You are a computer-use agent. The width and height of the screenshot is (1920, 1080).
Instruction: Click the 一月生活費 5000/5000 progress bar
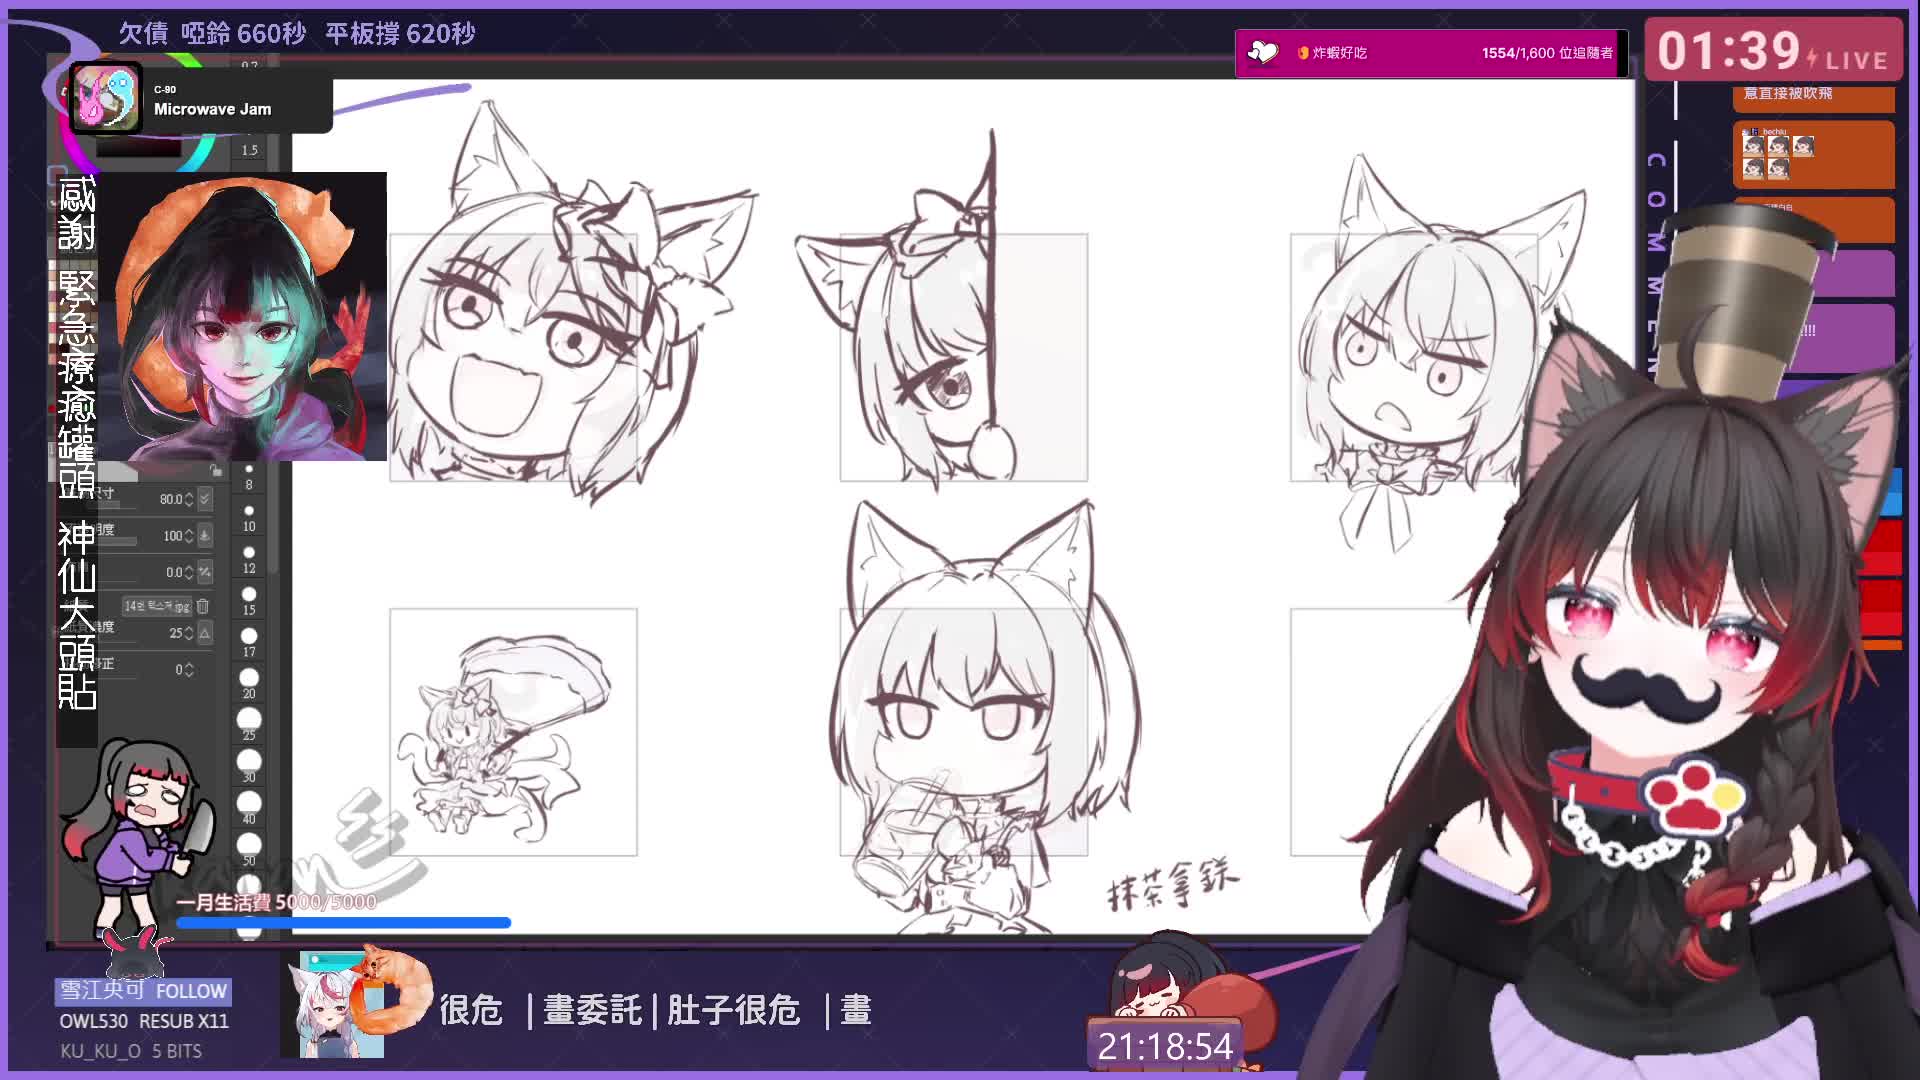point(344,922)
